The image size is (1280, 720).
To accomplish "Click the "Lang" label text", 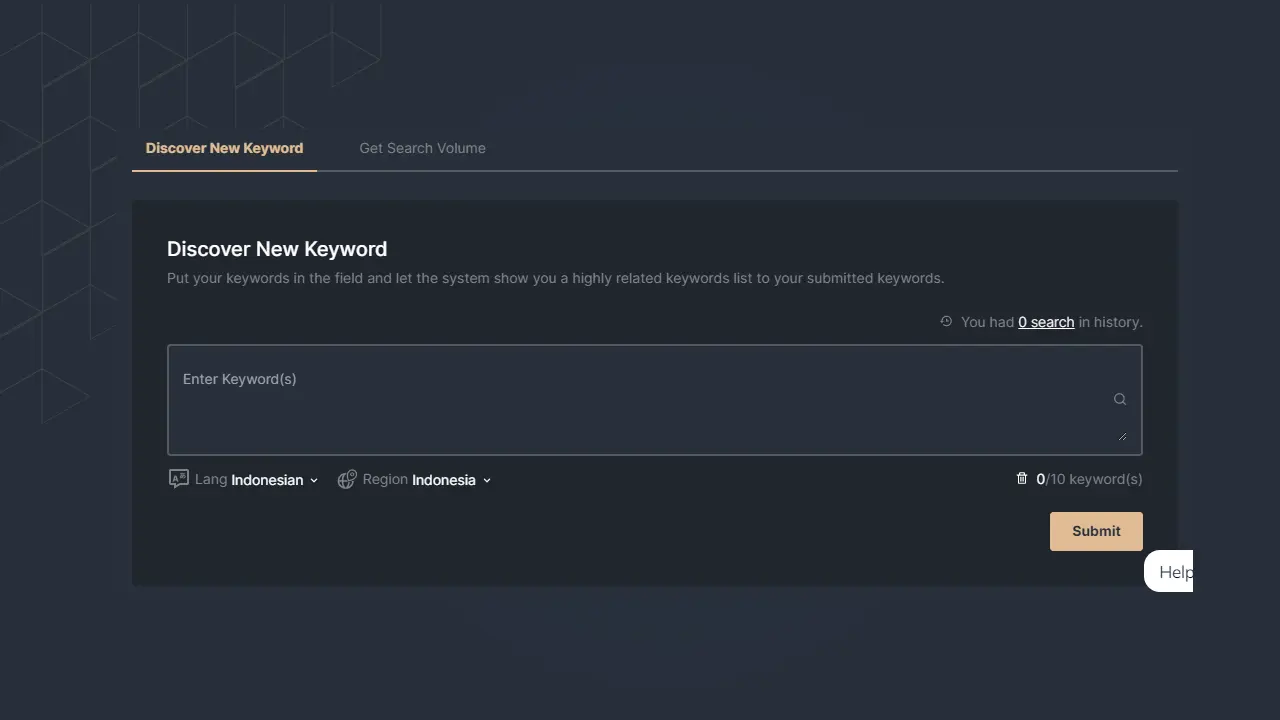I will pyautogui.click(x=211, y=480).
